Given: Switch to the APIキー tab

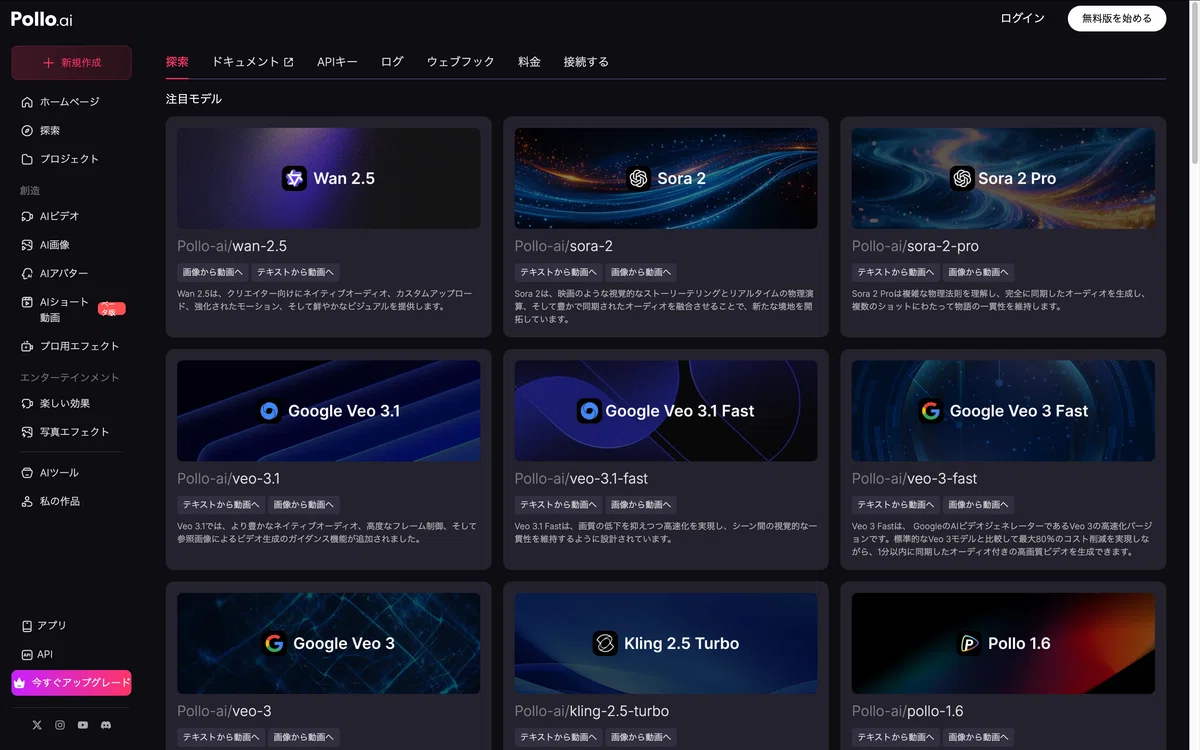Looking at the screenshot, I should pos(337,62).
